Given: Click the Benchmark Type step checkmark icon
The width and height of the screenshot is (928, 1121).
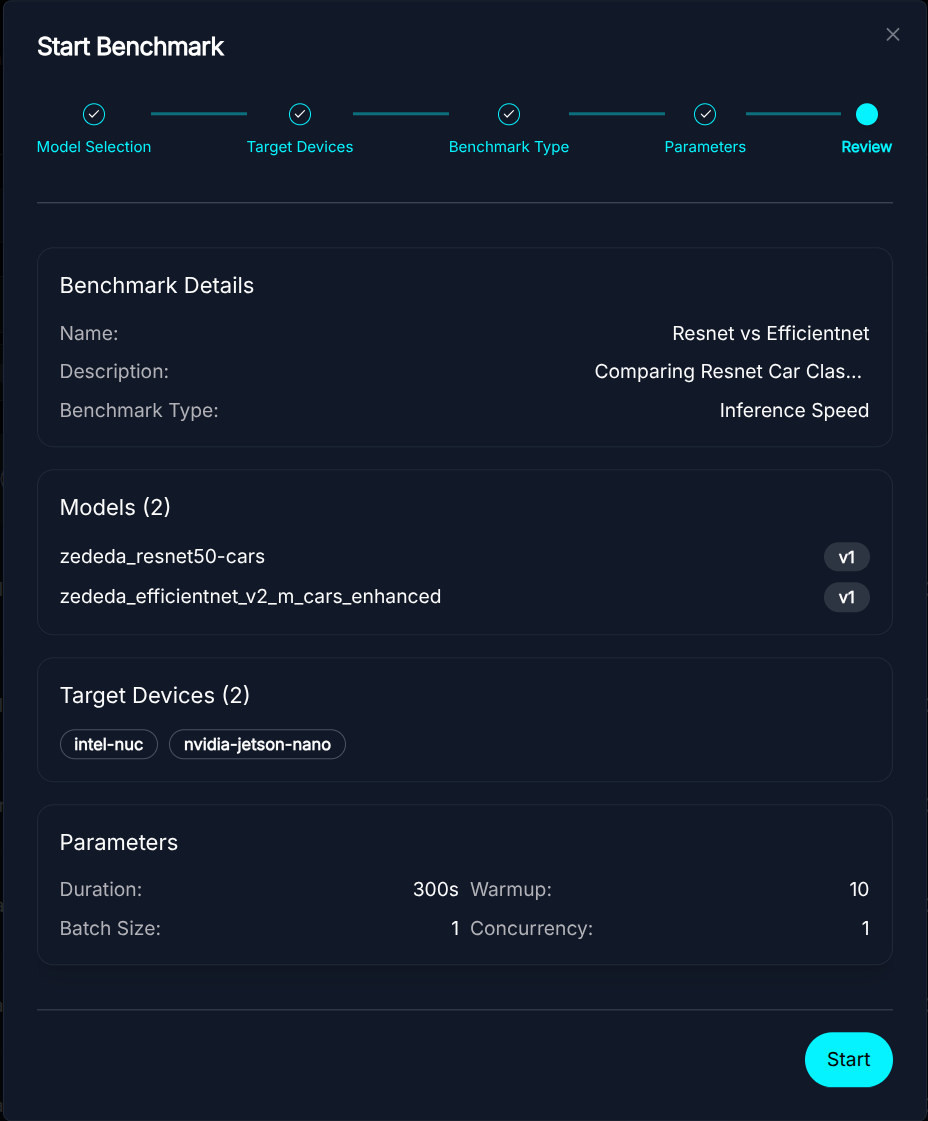Looking at the screenshot, I should point(509,114).
